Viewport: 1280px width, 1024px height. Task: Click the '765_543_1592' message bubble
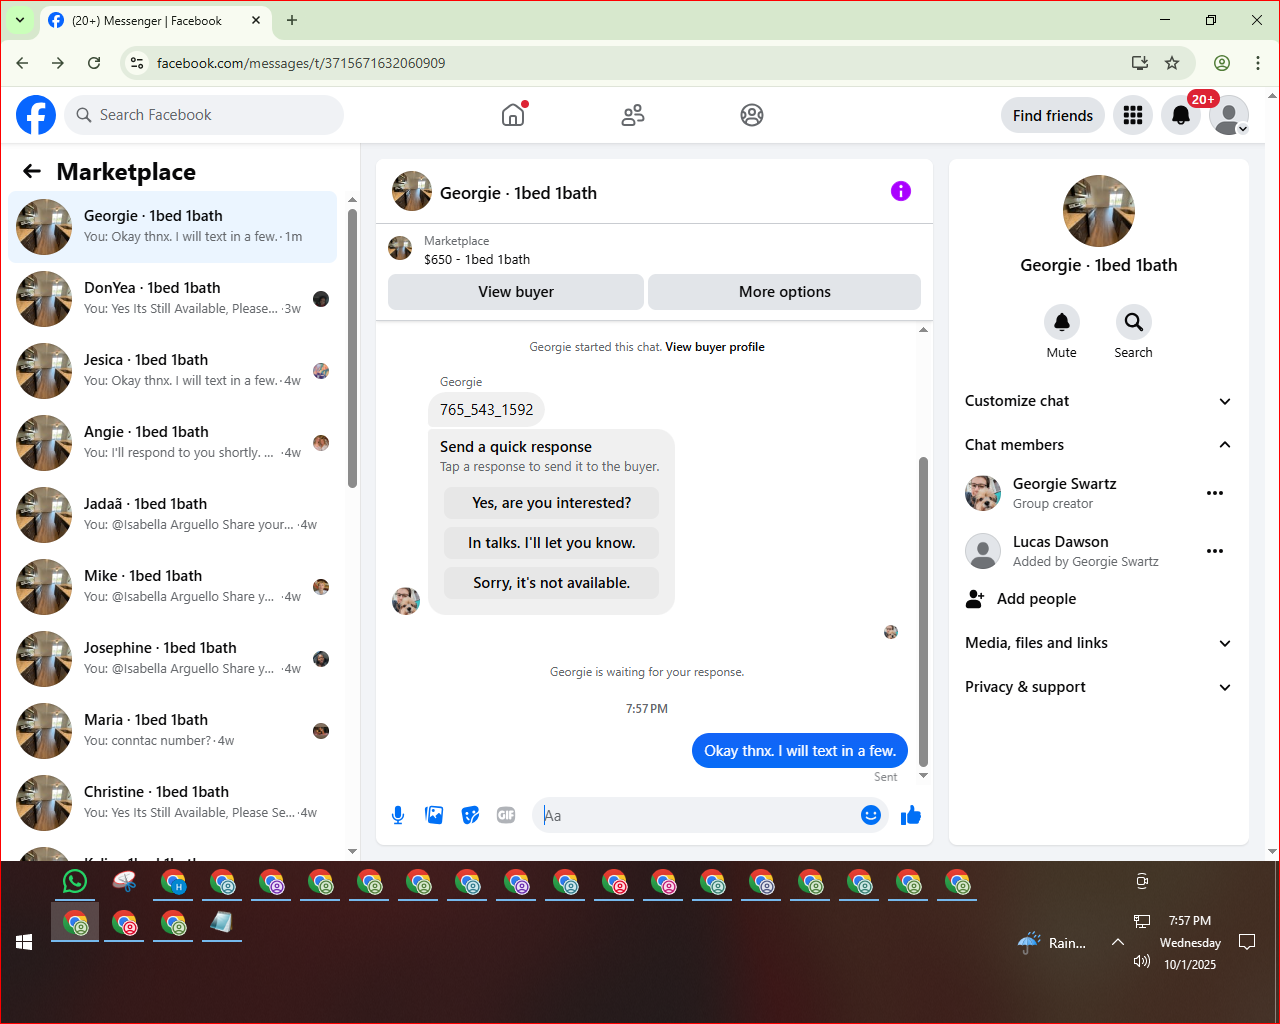click(487, 409)
